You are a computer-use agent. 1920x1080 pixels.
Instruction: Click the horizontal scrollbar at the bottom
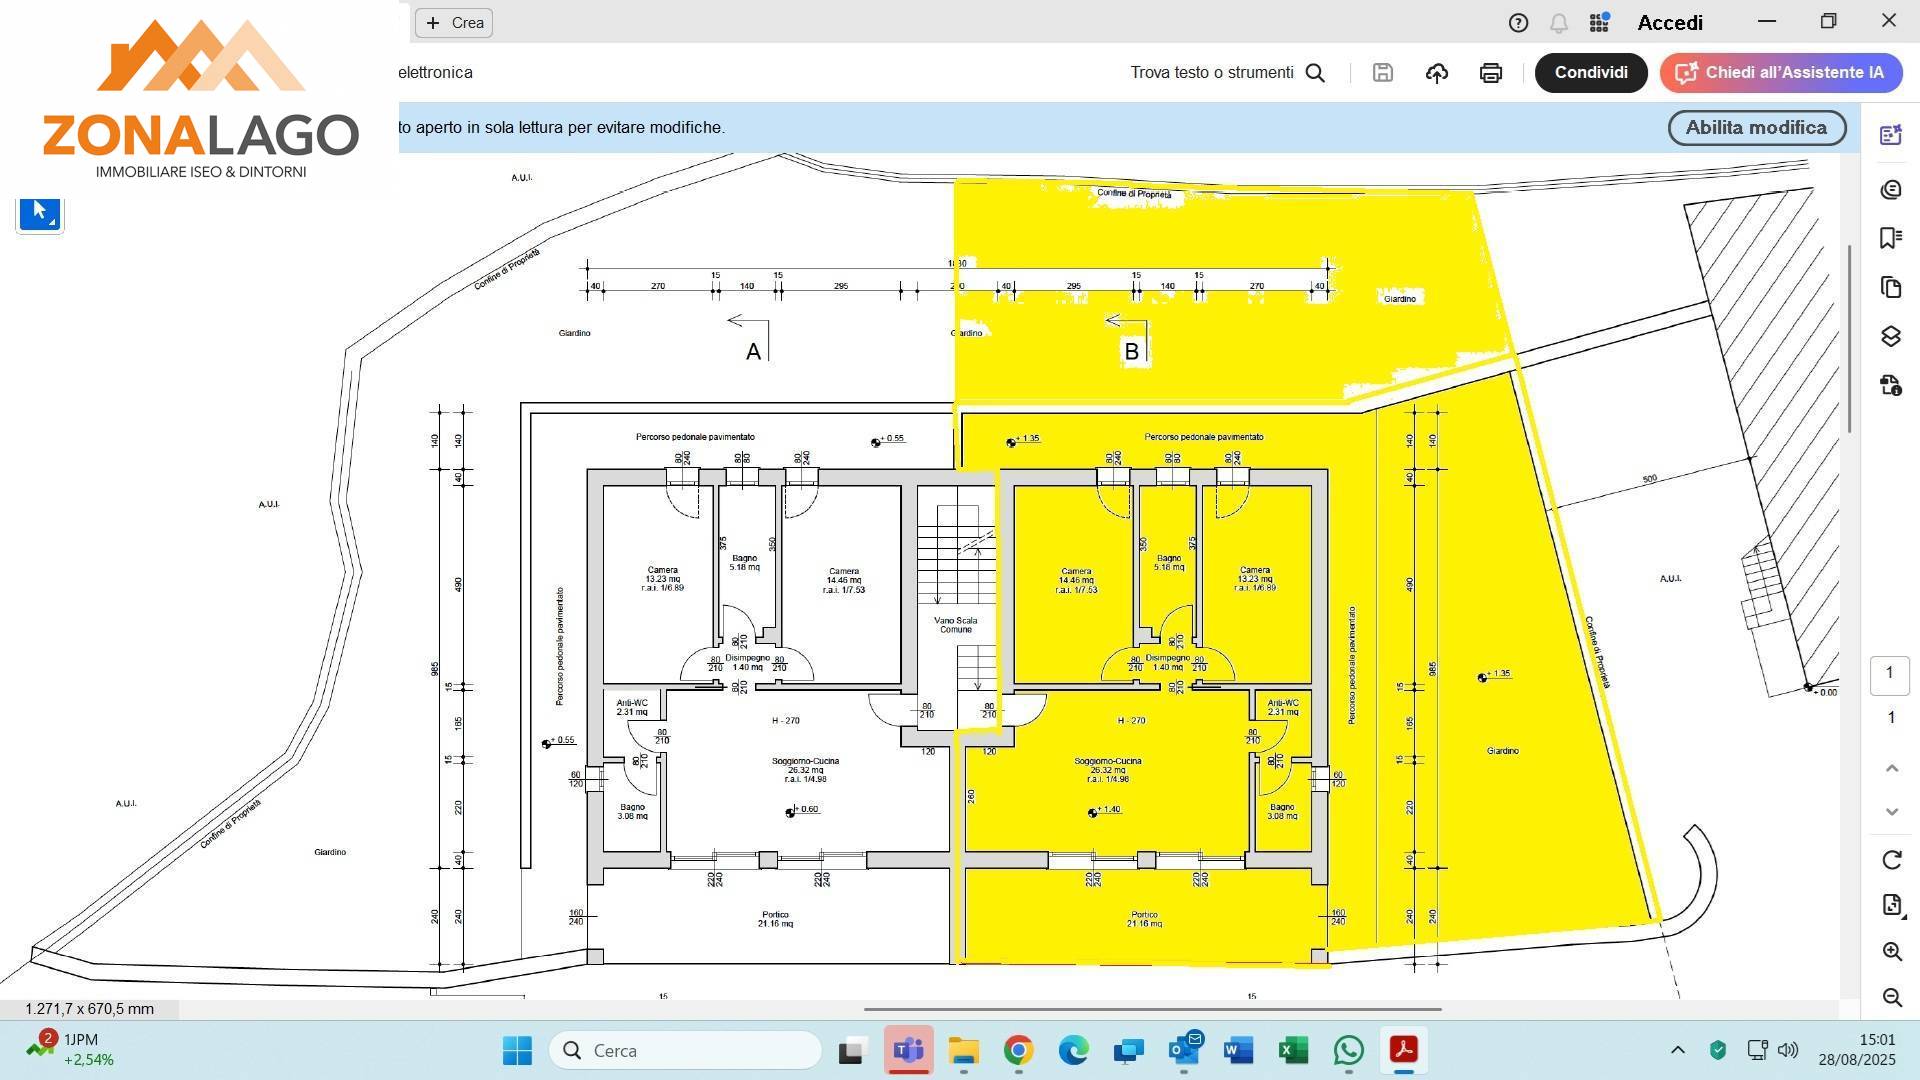[1152, 1009]
